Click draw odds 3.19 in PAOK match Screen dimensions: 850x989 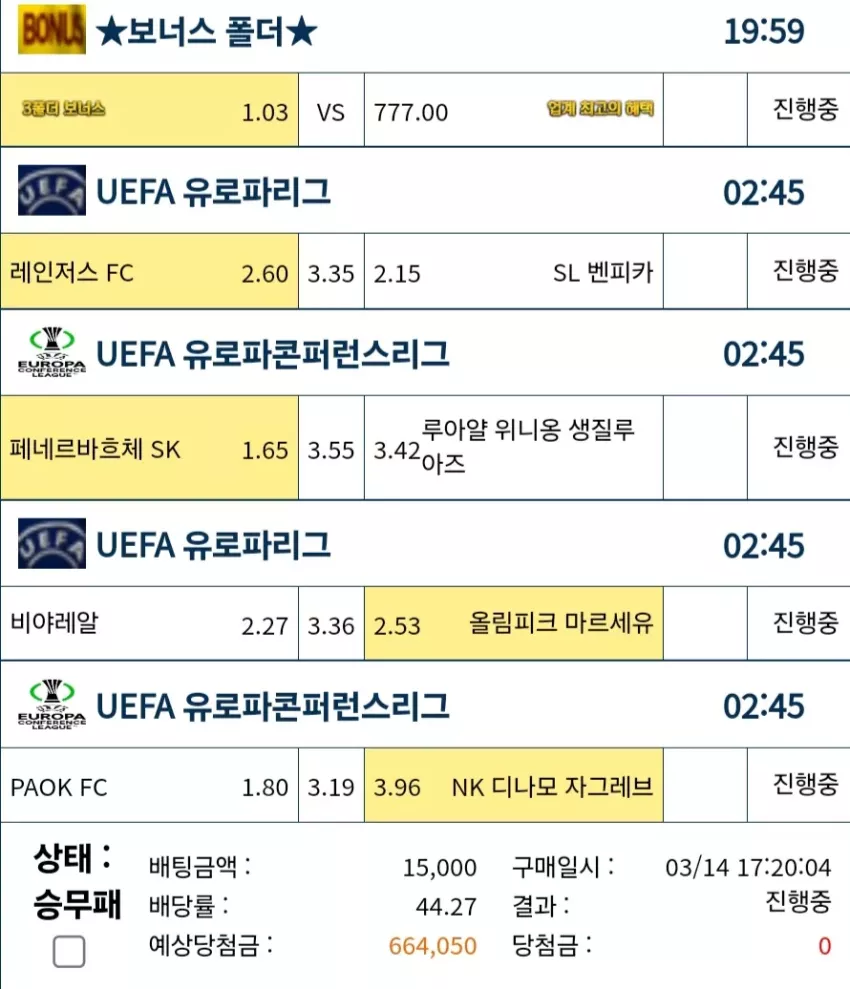(x=331, y=785)
